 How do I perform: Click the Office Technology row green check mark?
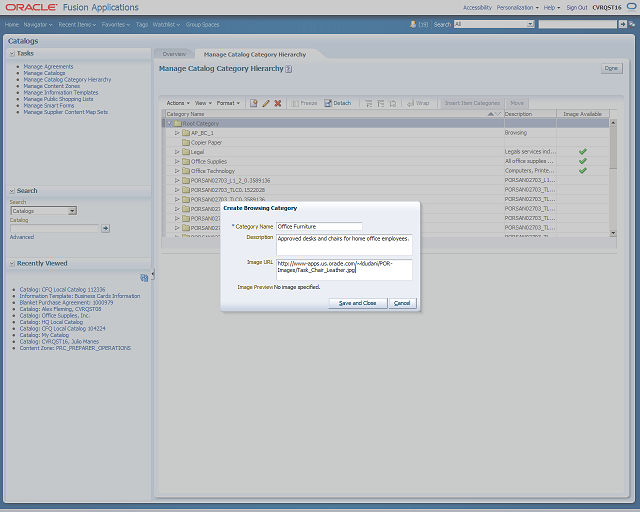pos(582,171)
